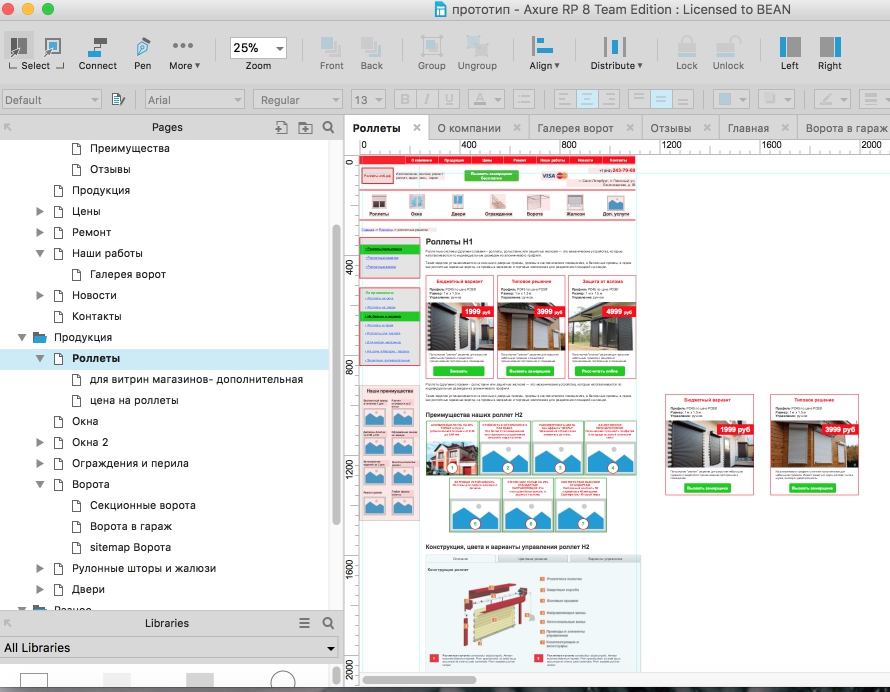Open the Regular font weight dropdown

point(298,100)
